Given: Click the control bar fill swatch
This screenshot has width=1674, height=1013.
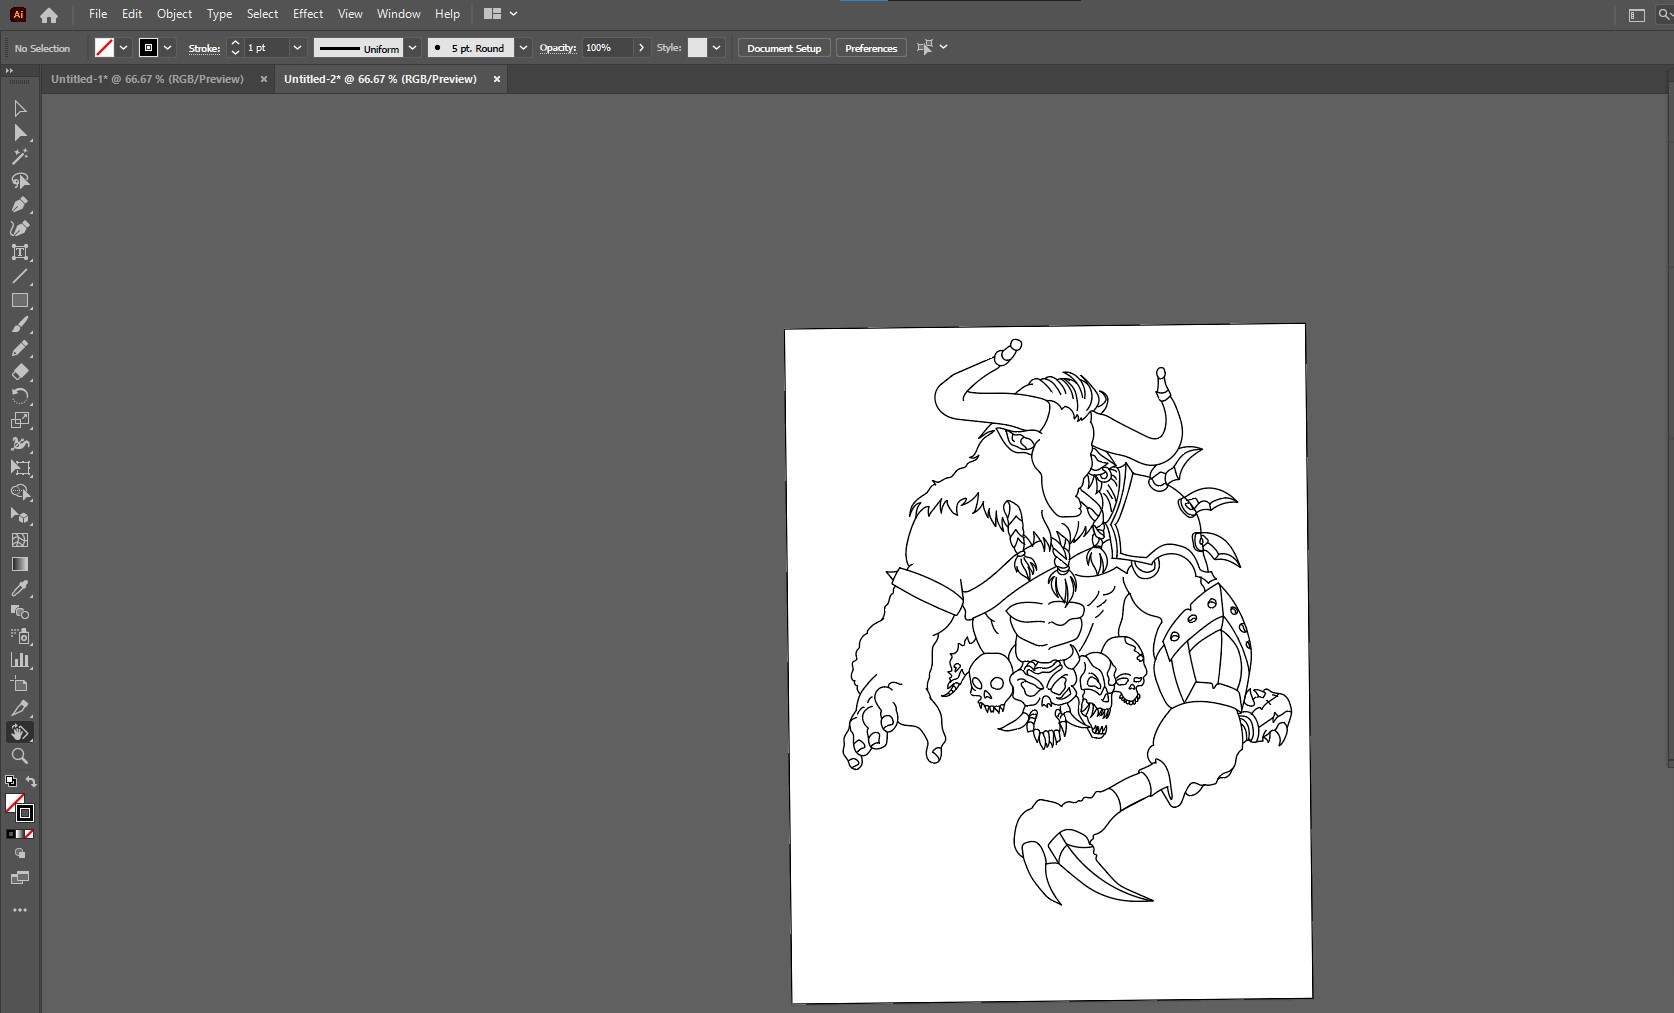Looking at the screenshot, I should point(104,48).
